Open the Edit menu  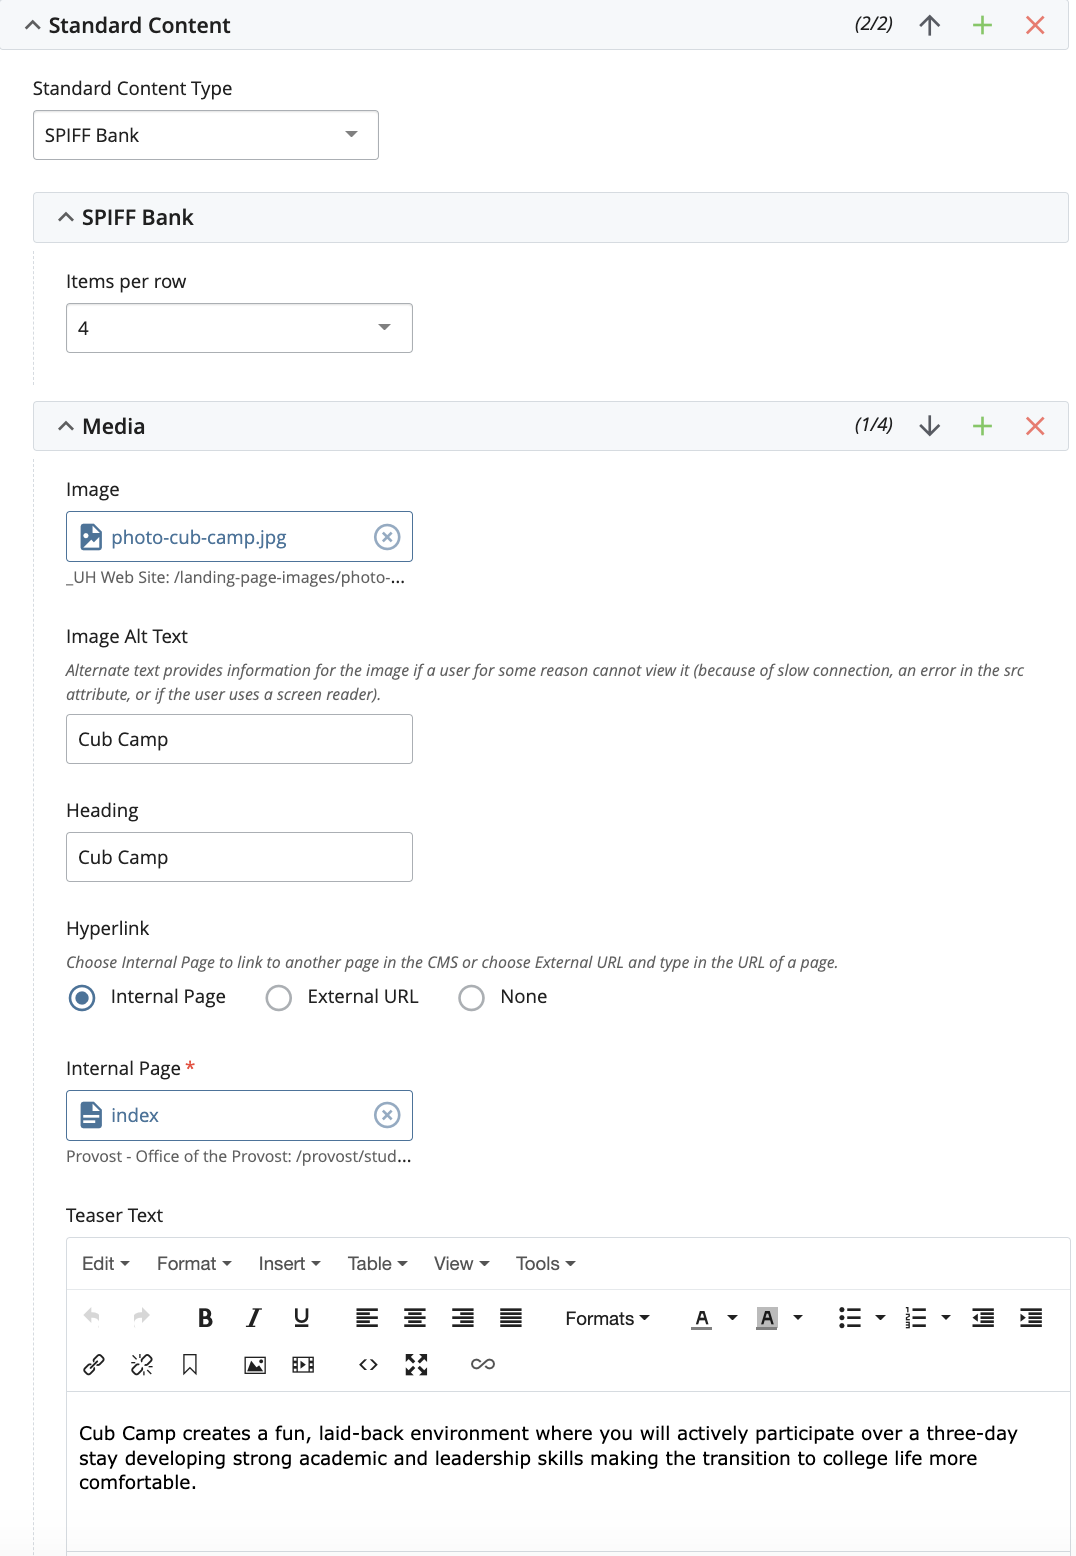click(x=106, y=1263)
